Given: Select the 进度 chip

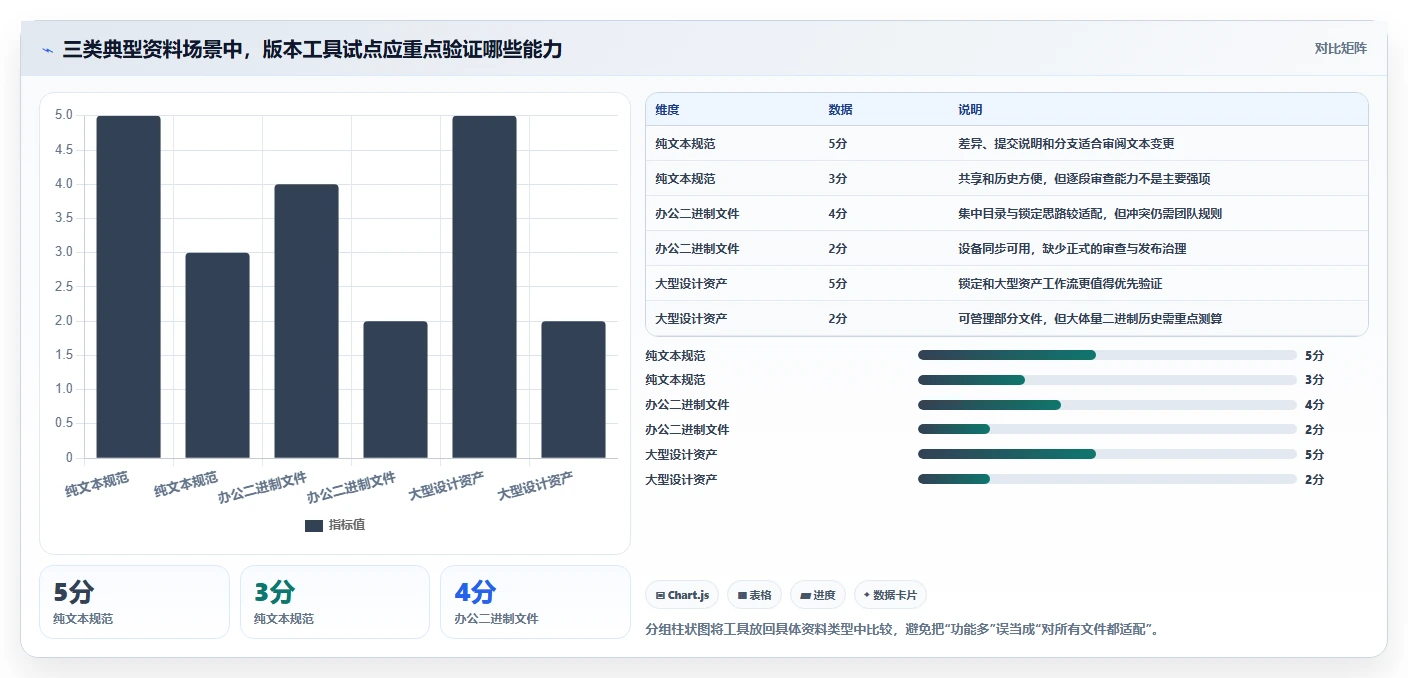Looking at the screenshot, I should 817,595.
